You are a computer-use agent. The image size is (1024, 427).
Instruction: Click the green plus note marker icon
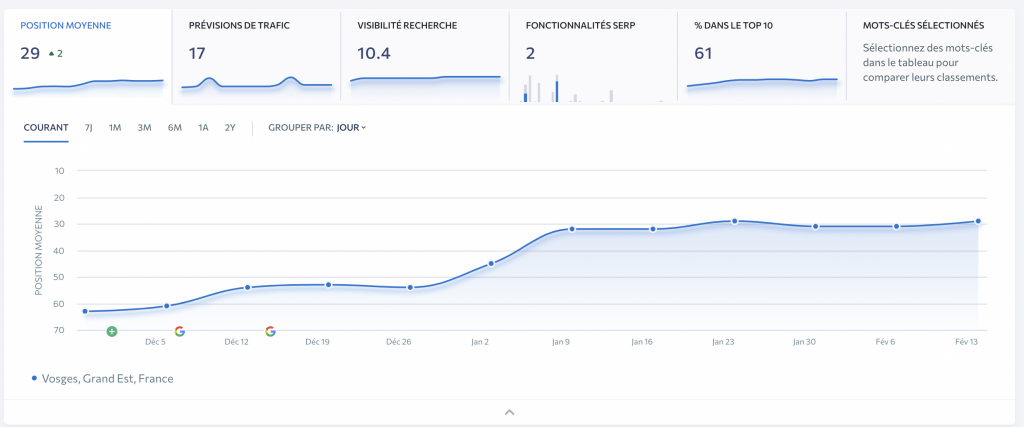coord(112,332)
